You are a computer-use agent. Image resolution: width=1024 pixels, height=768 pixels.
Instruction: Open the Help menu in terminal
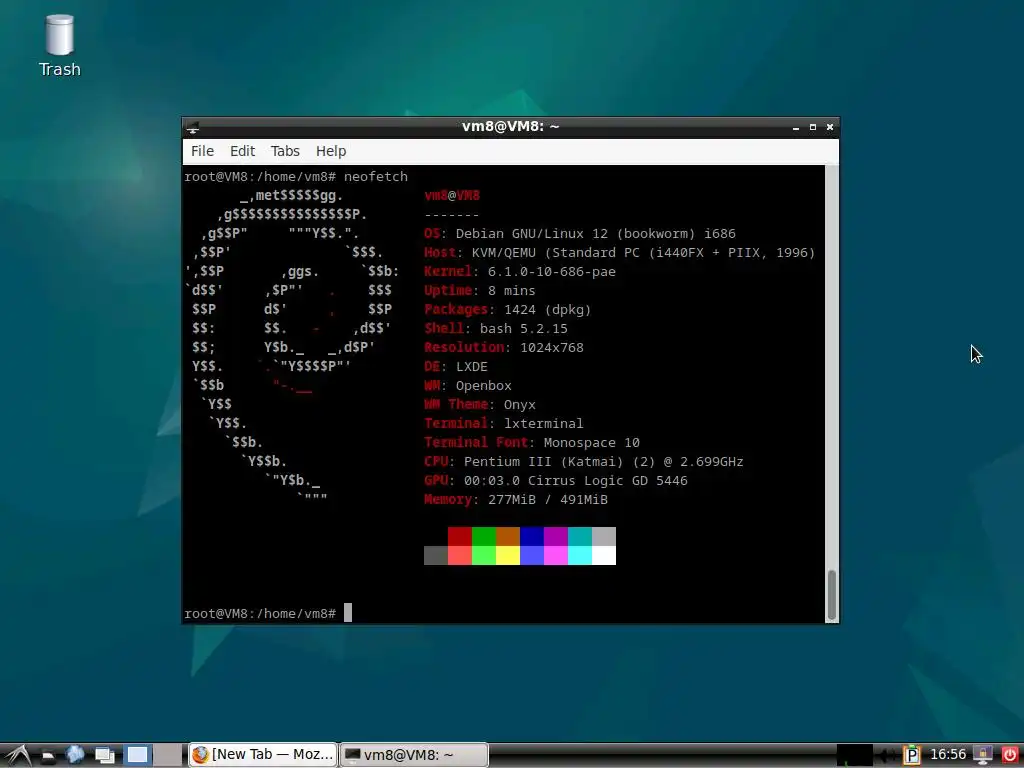click(331, 151)
